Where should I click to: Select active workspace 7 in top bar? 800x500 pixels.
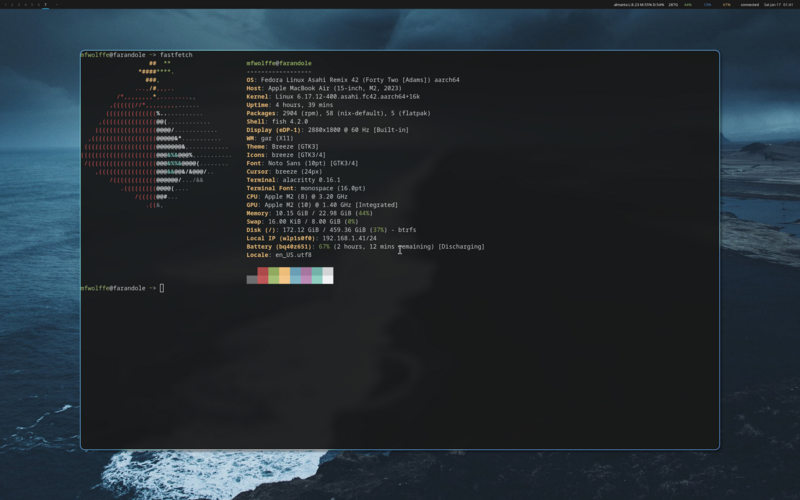[45, 5]
